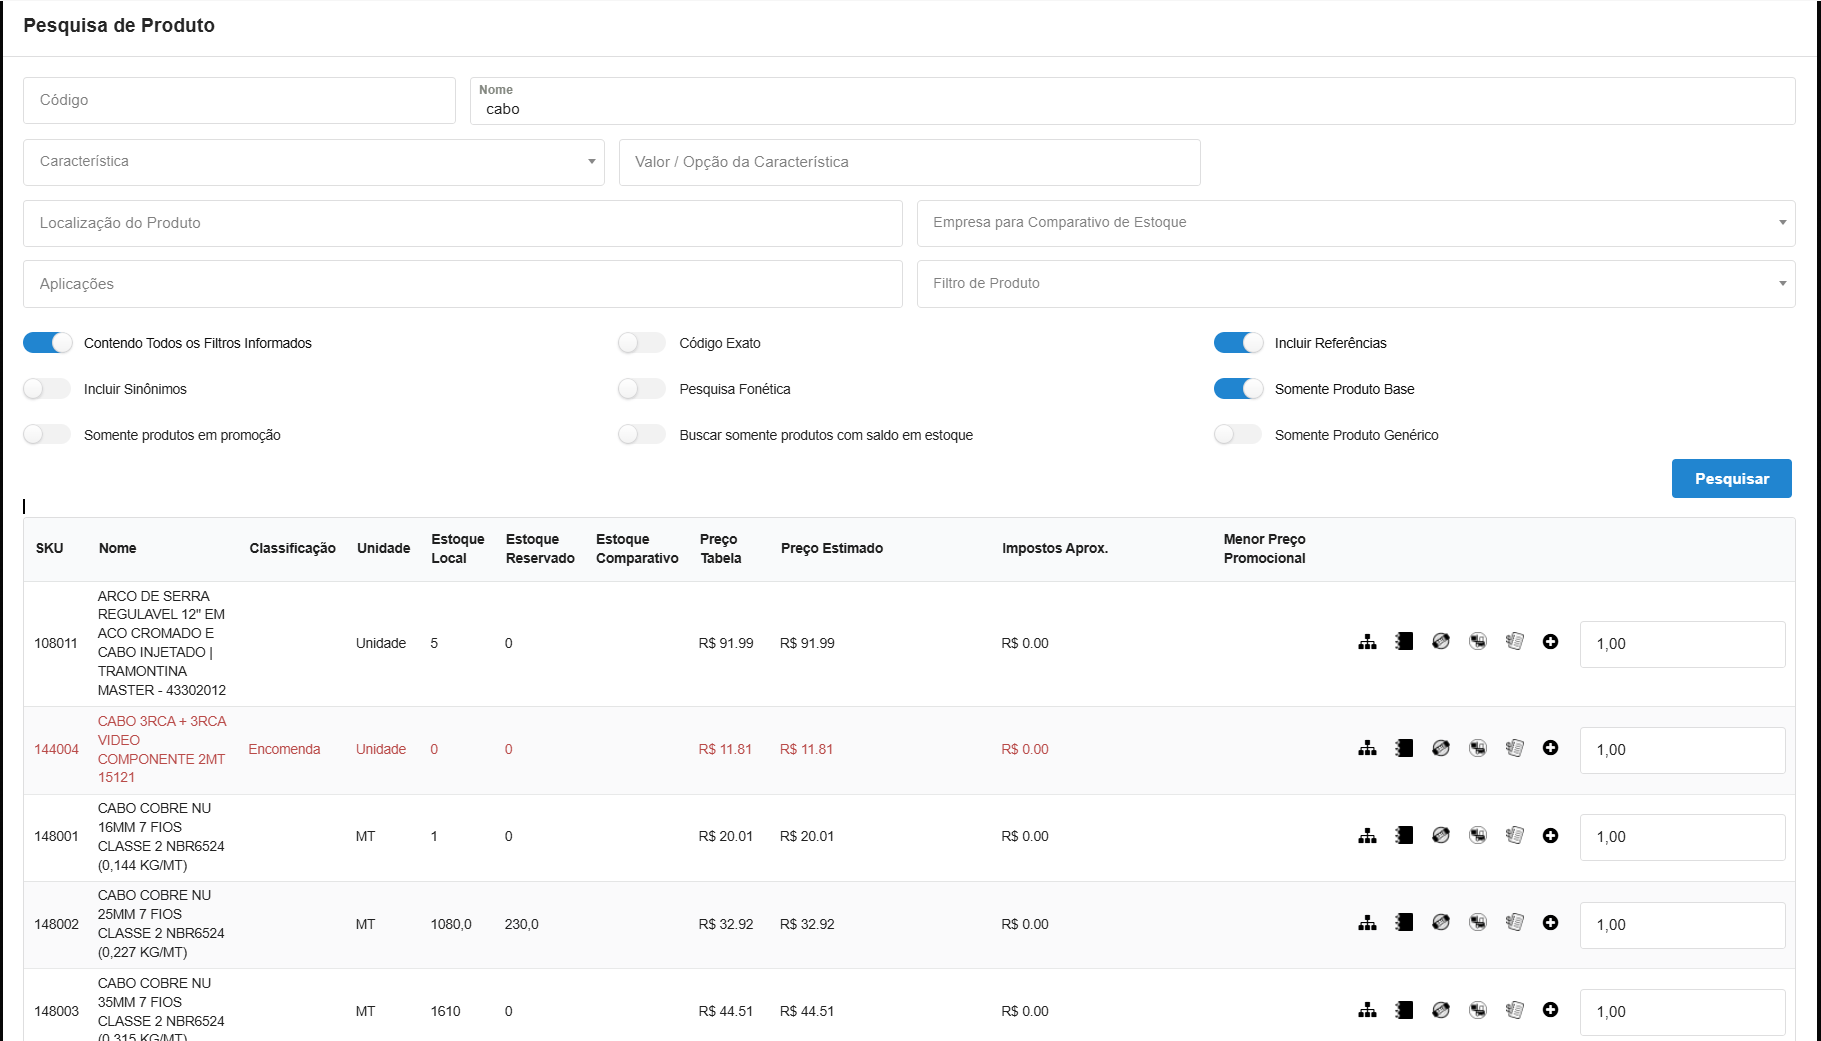Click the plus icon on SKU 148001 row
Image resolution: width=1821 pixels, height=1041 pixels.
coord(1550,836)
